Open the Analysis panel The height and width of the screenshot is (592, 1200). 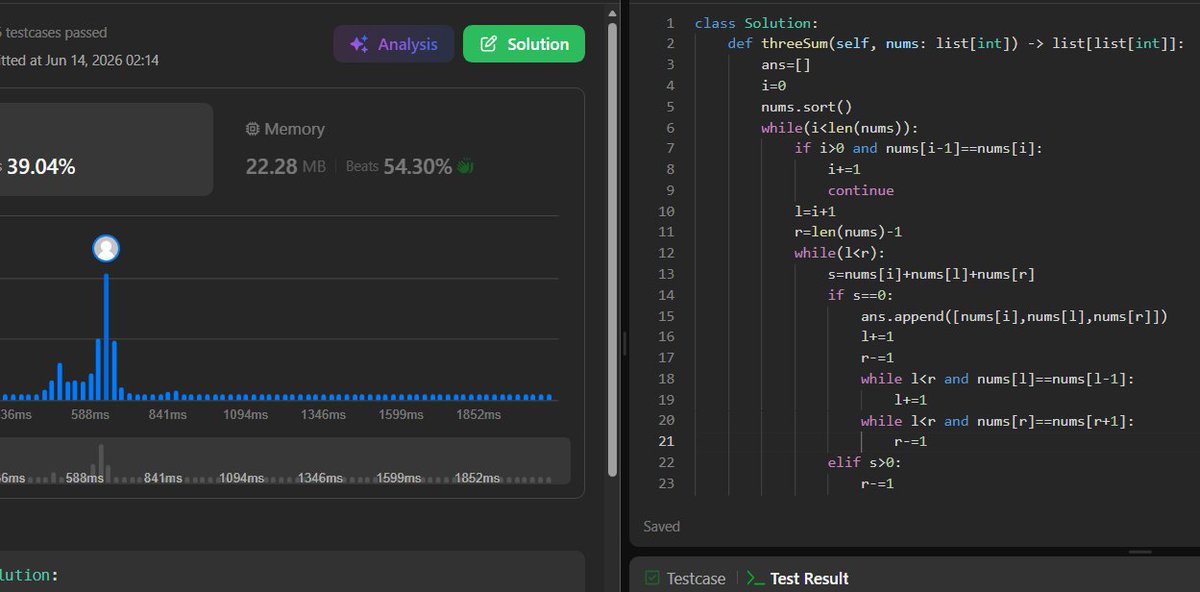pos(393,44)
